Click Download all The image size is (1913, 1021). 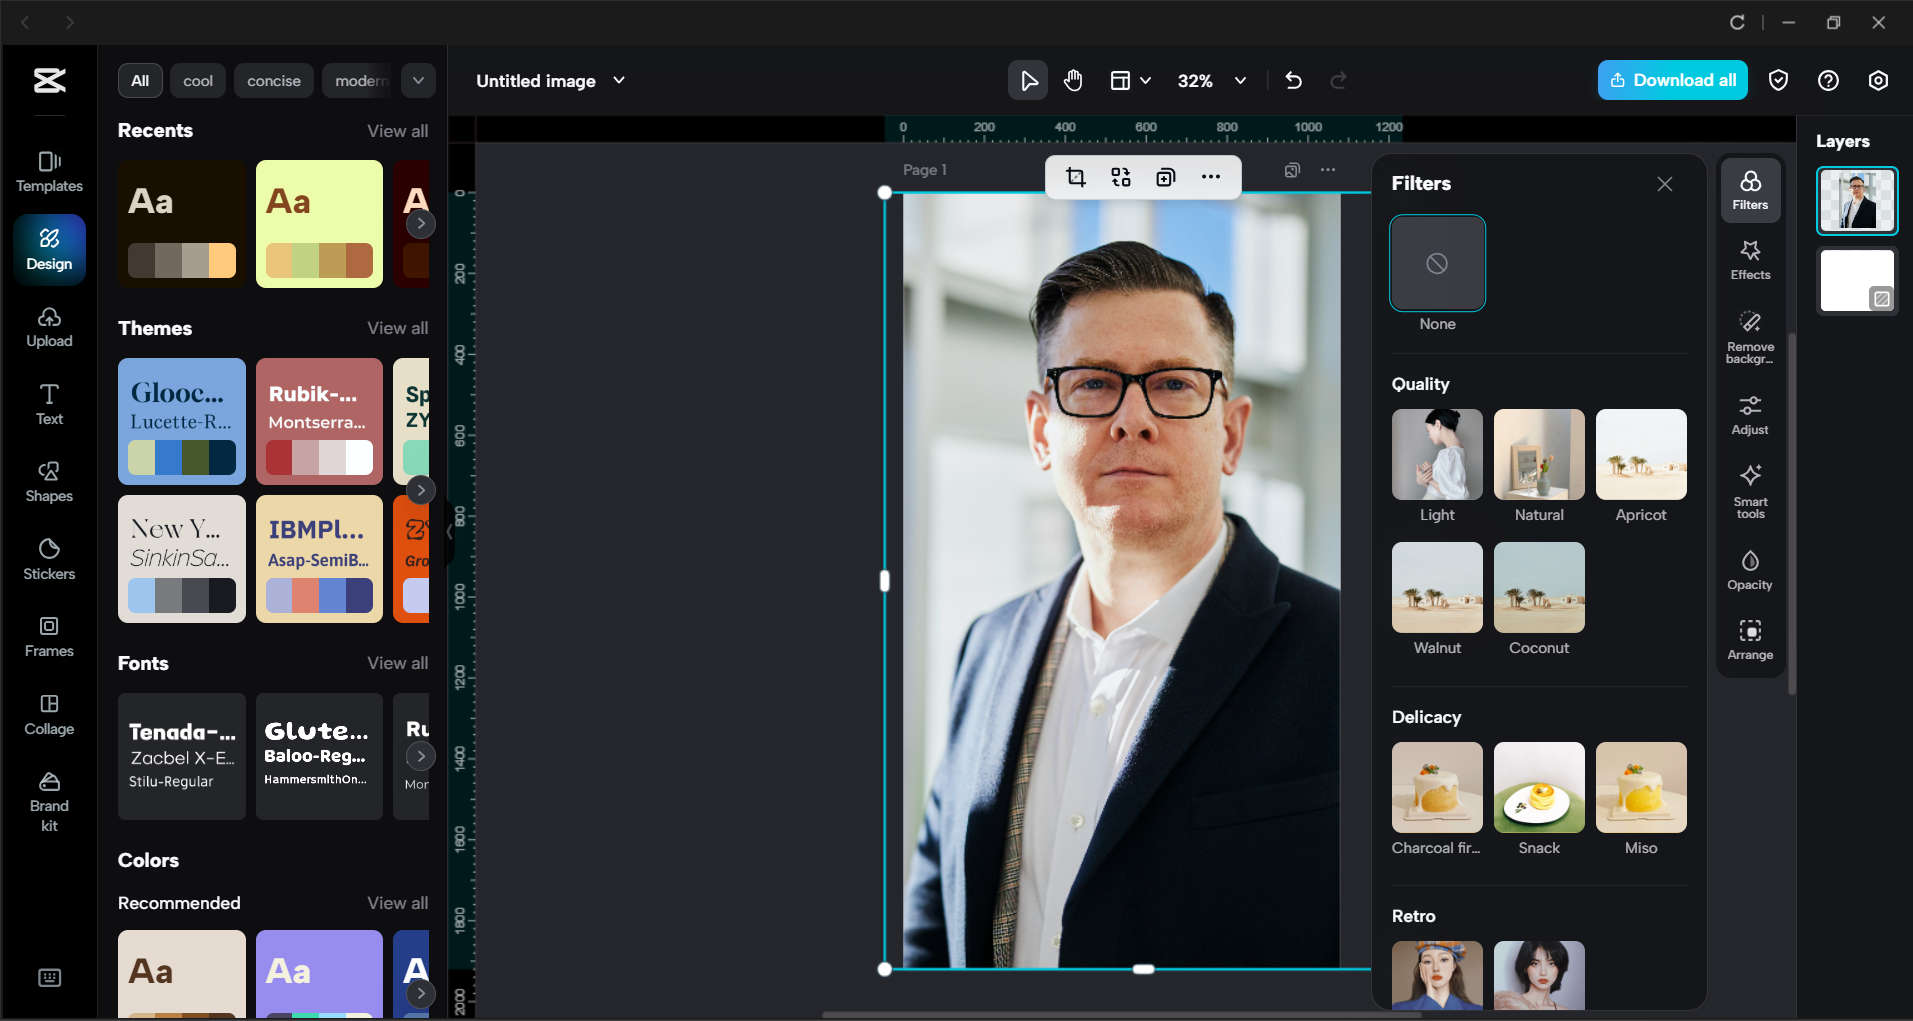click(x=1672, y=80)
